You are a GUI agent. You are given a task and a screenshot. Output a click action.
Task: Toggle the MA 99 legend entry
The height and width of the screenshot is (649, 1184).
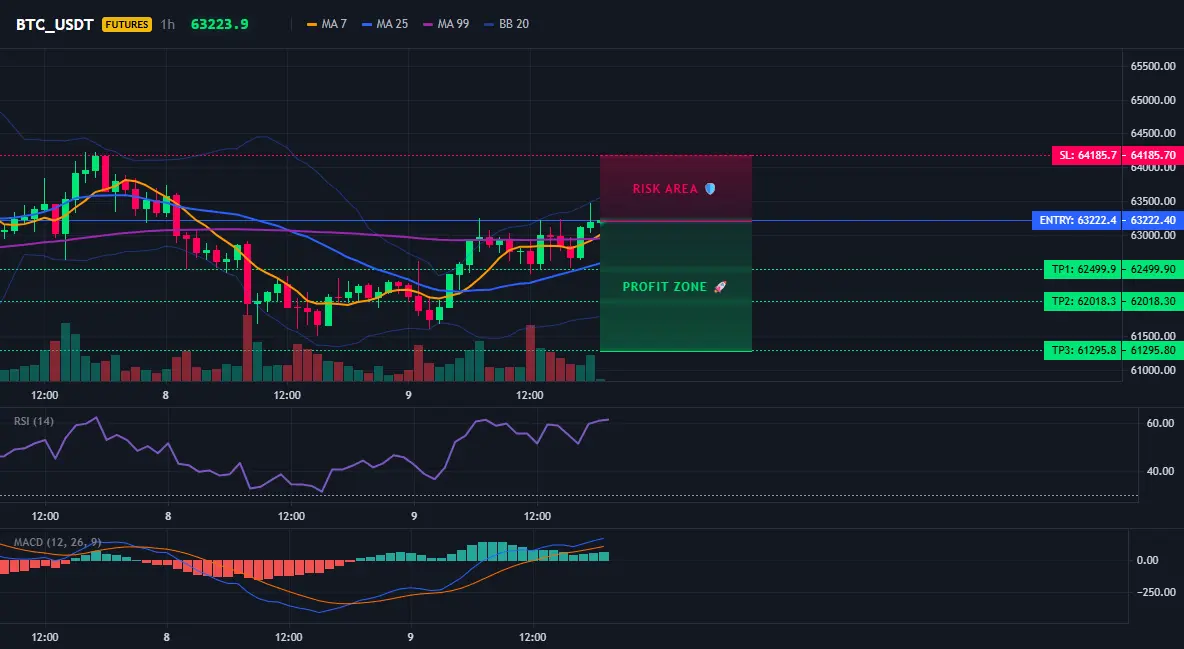click(446, 24)
